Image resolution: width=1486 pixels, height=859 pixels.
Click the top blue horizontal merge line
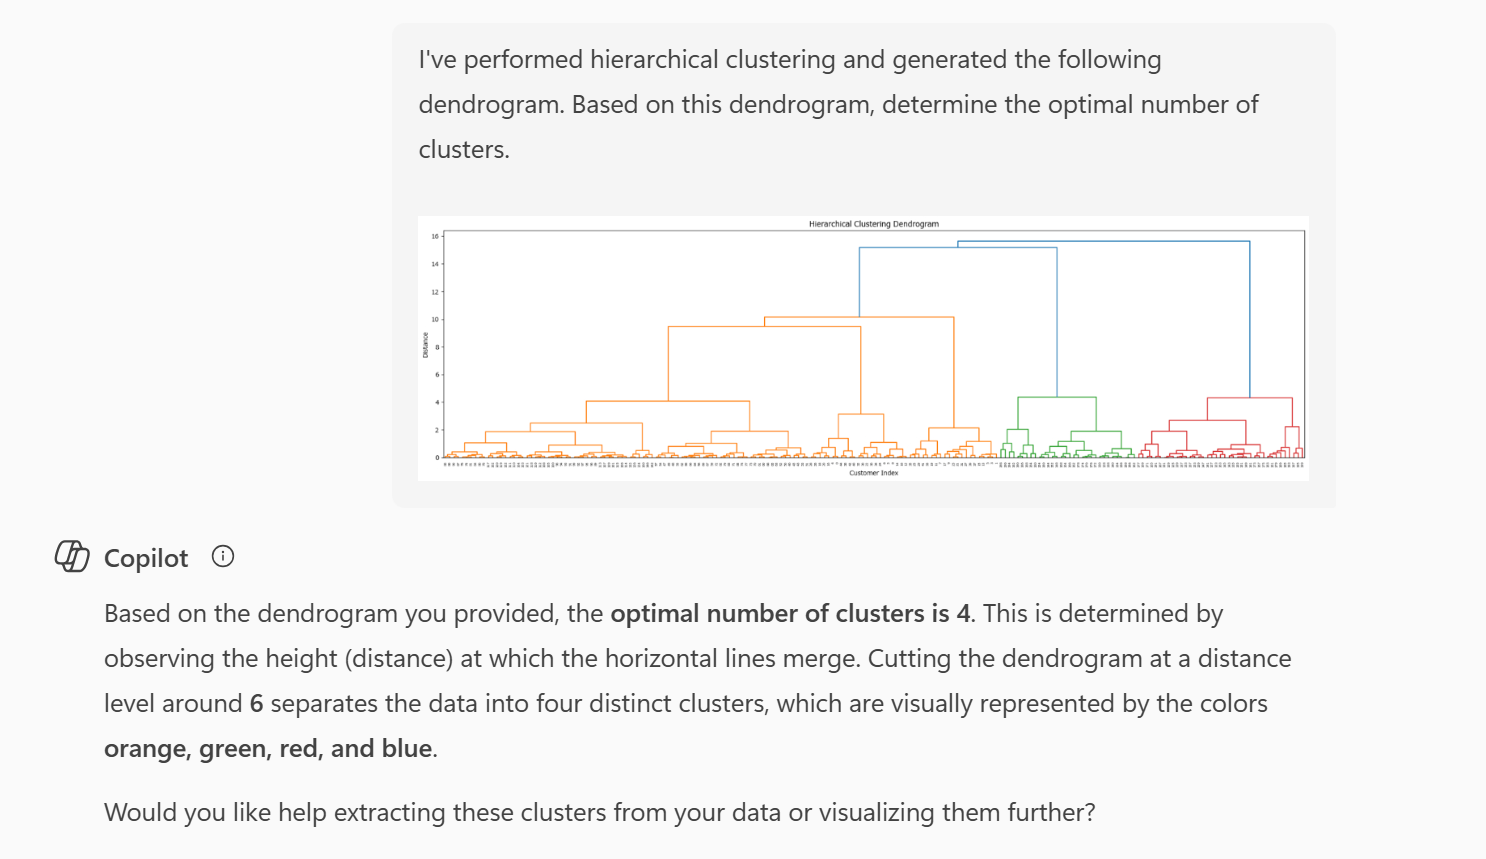click(x=1100, y=241)
